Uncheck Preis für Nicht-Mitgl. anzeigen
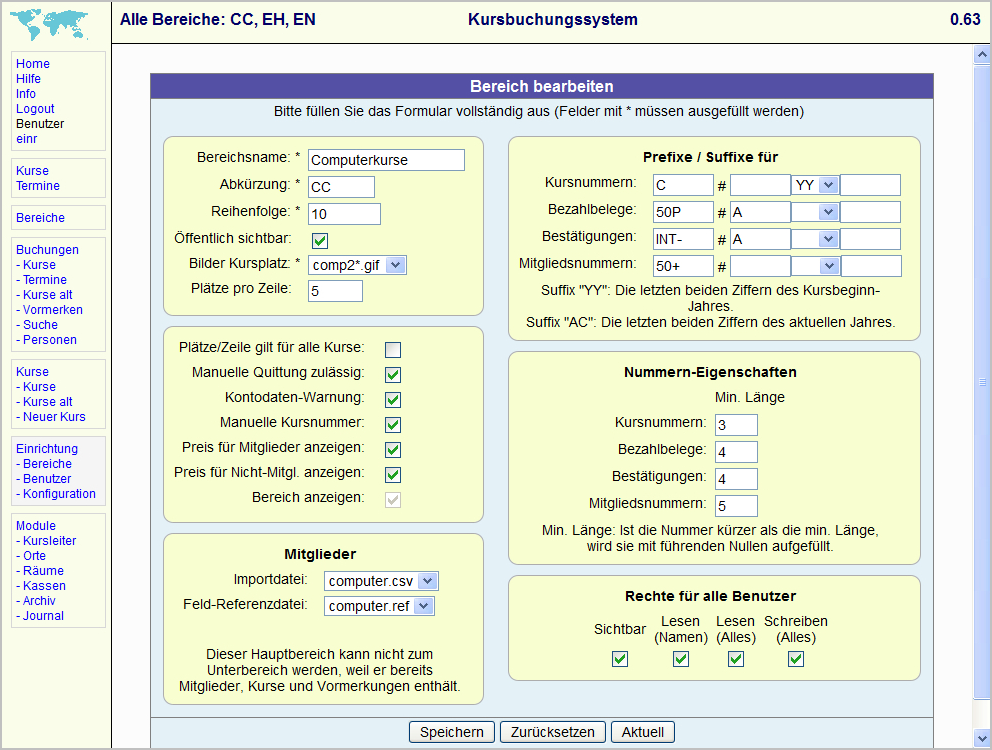Image resolution: width=992 pixels, height=750 pixels. click(x=393, y=475)
